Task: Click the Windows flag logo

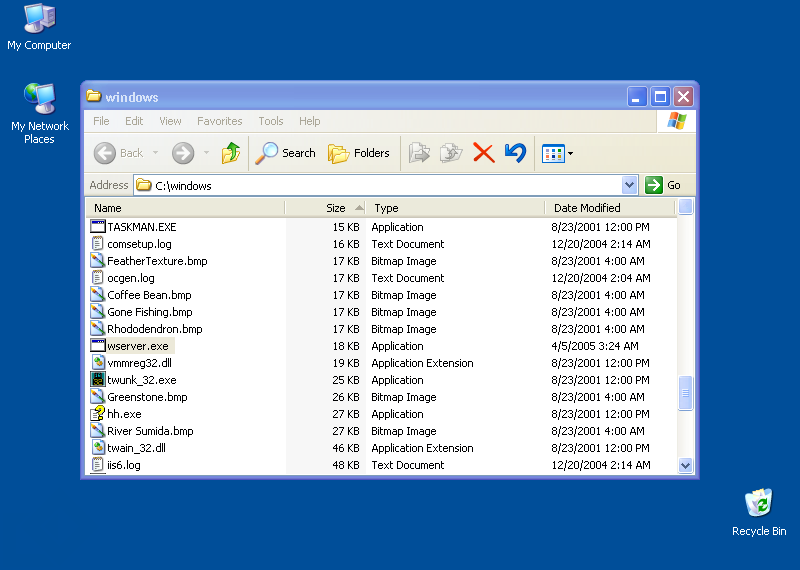Action: click(677, 121)
